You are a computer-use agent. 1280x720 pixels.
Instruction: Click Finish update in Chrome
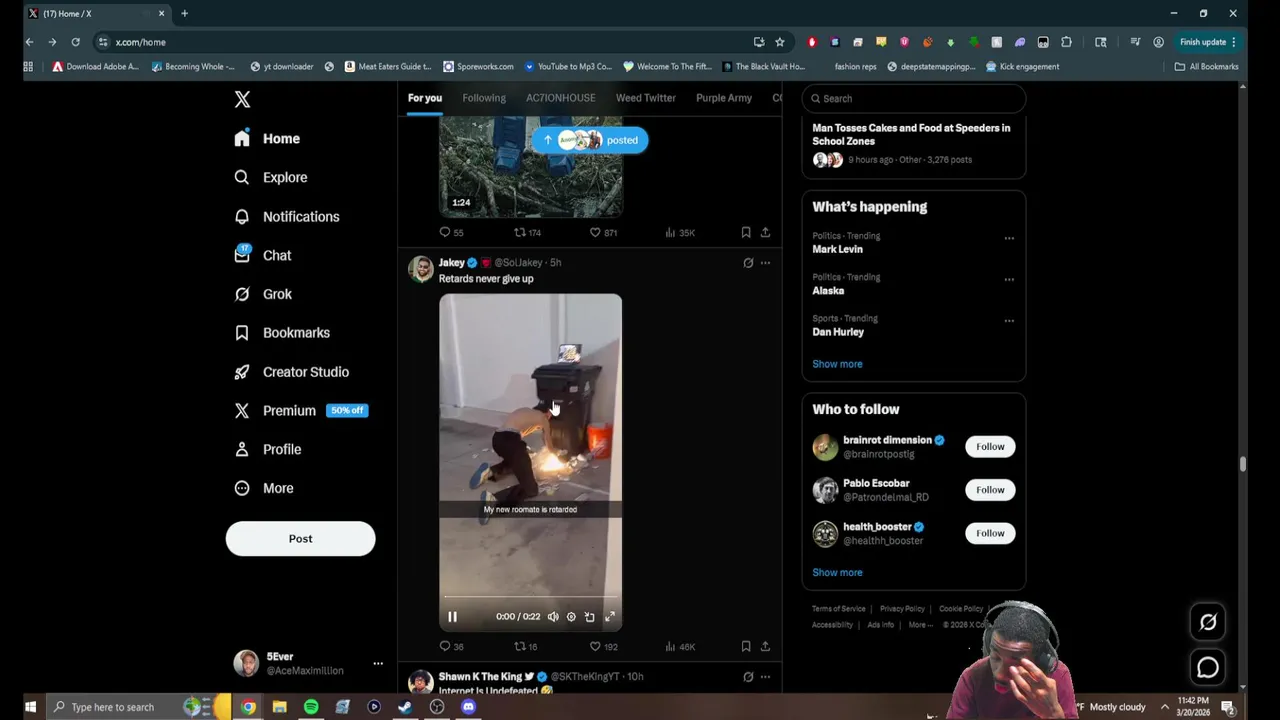pos(1208,42)
